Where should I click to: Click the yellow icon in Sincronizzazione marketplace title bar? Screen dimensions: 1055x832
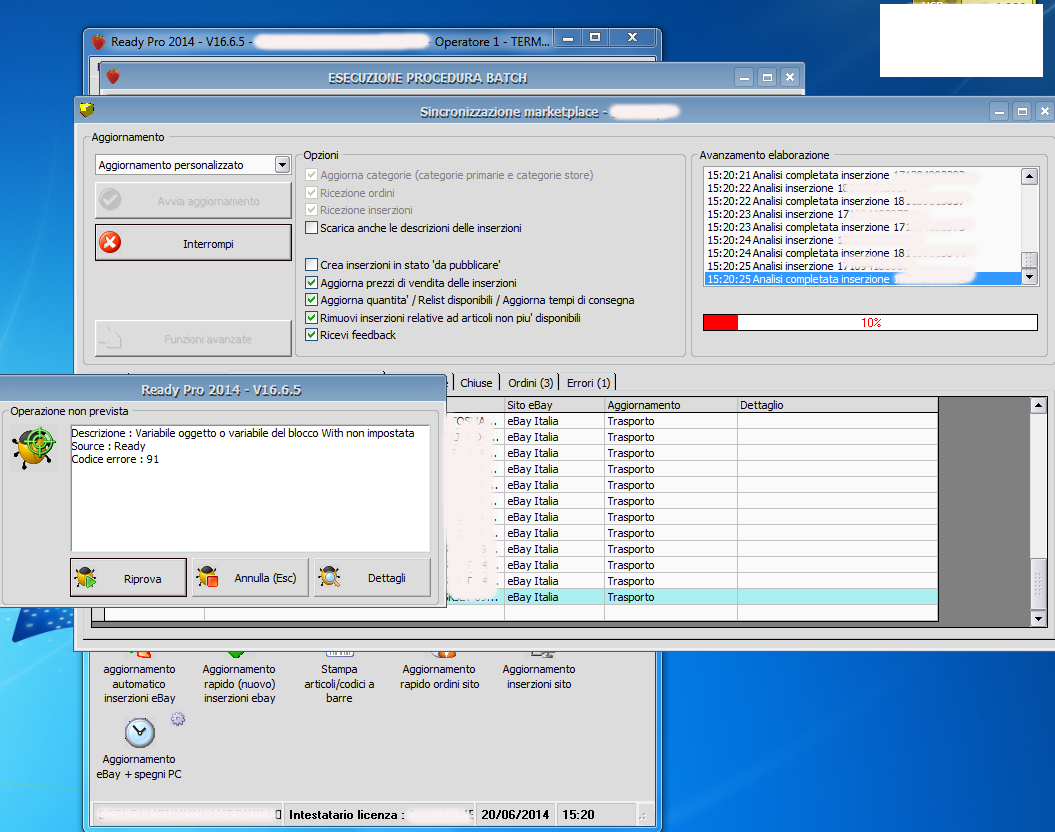pyautogui.click(x=88, y=111)
